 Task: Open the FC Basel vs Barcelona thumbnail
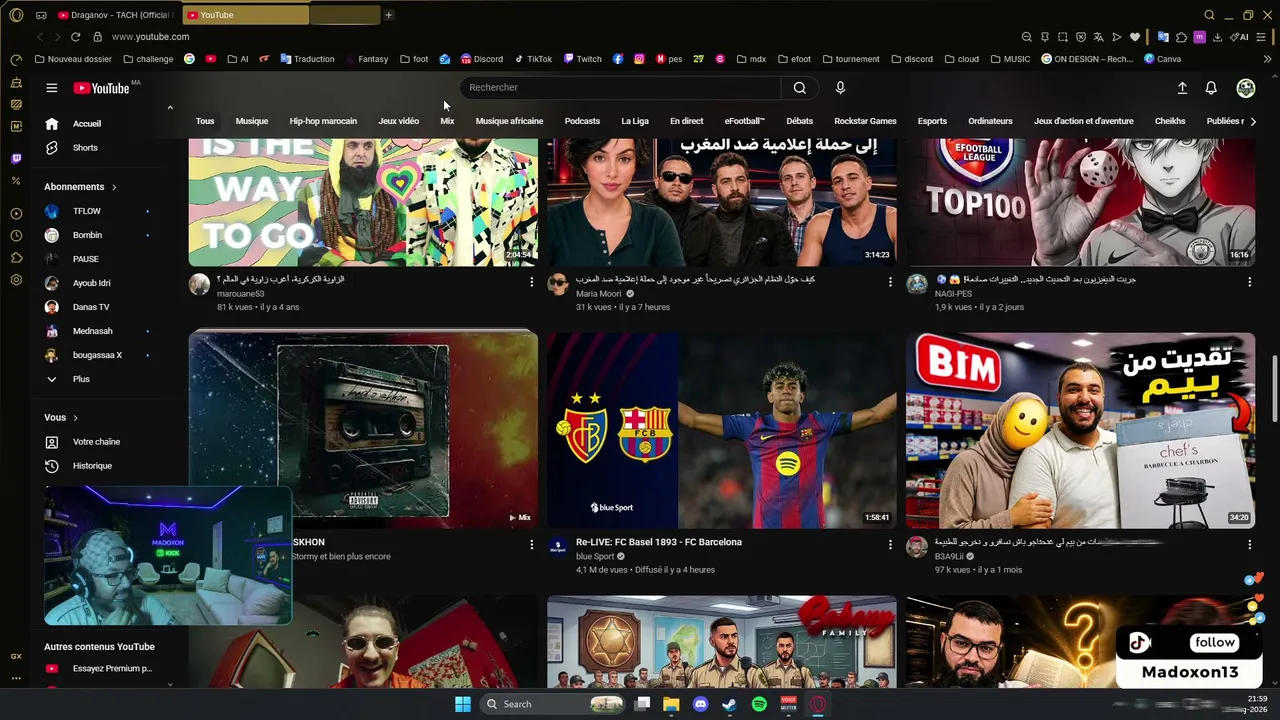[x=722, y=430]
